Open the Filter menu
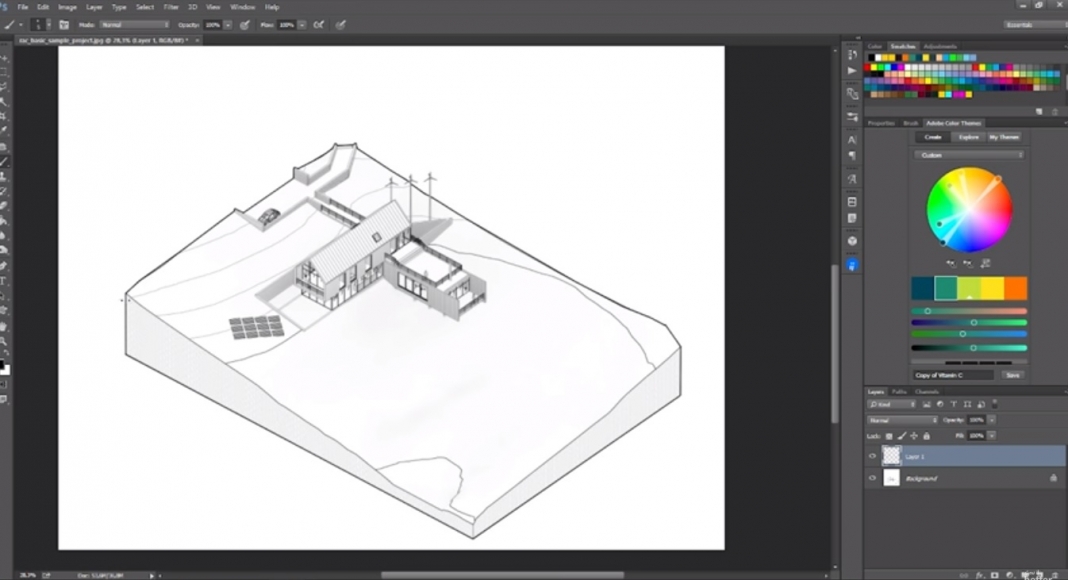1068x580 pixels. (169, 7)
